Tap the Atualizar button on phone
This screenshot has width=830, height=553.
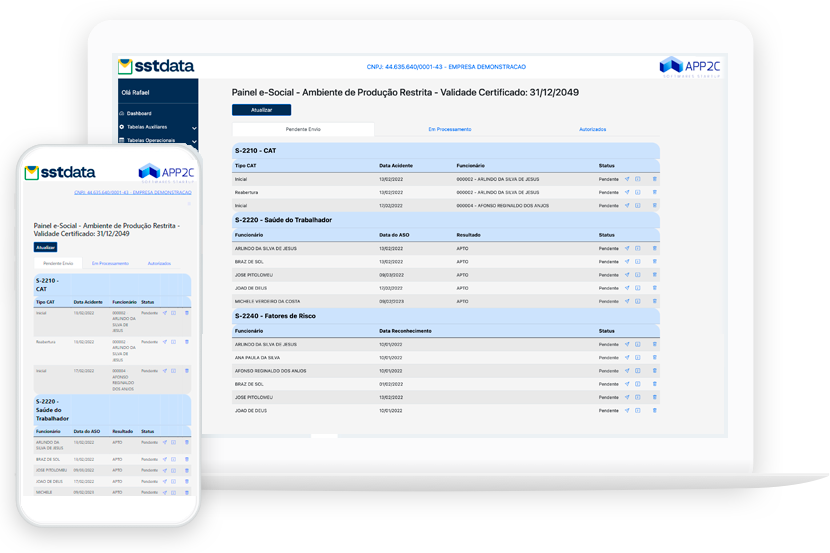(x=46, y=247)
